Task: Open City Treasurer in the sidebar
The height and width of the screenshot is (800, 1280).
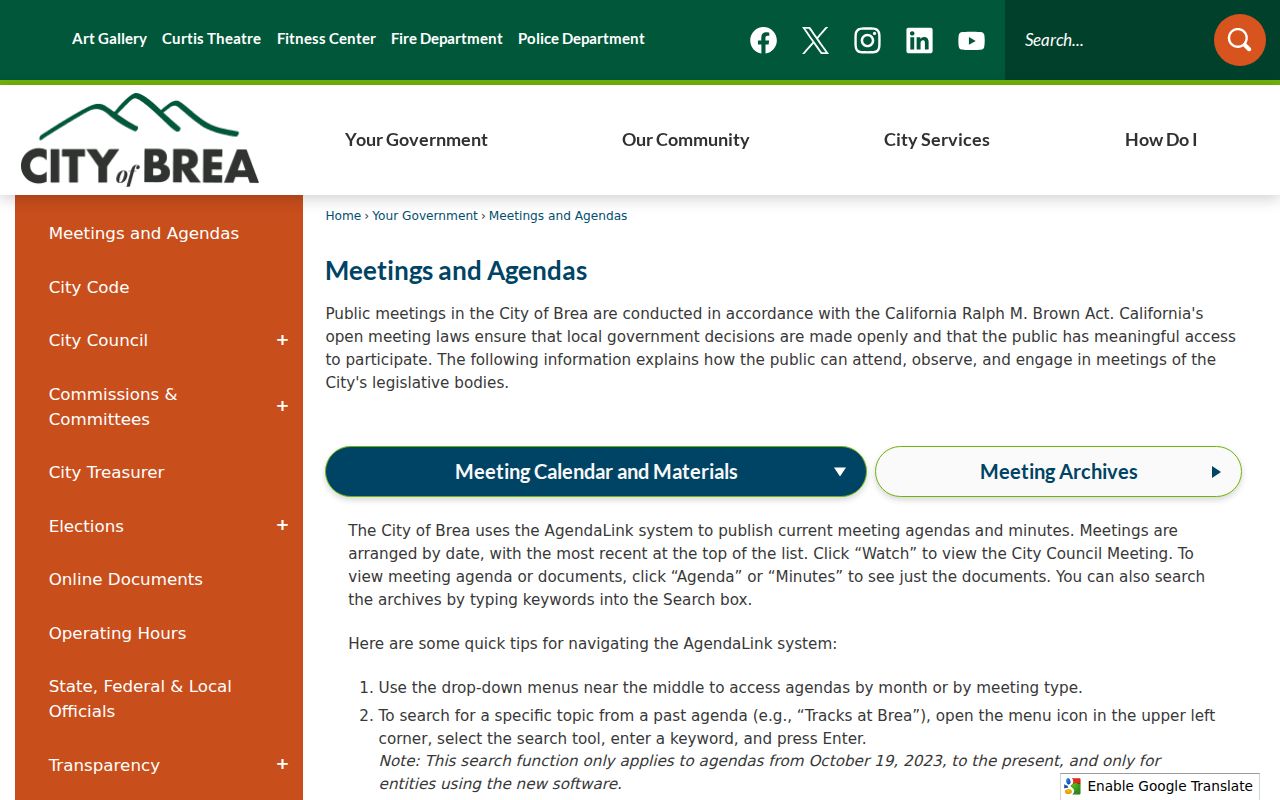Action: pyautogui.click(x=106, y=472)
